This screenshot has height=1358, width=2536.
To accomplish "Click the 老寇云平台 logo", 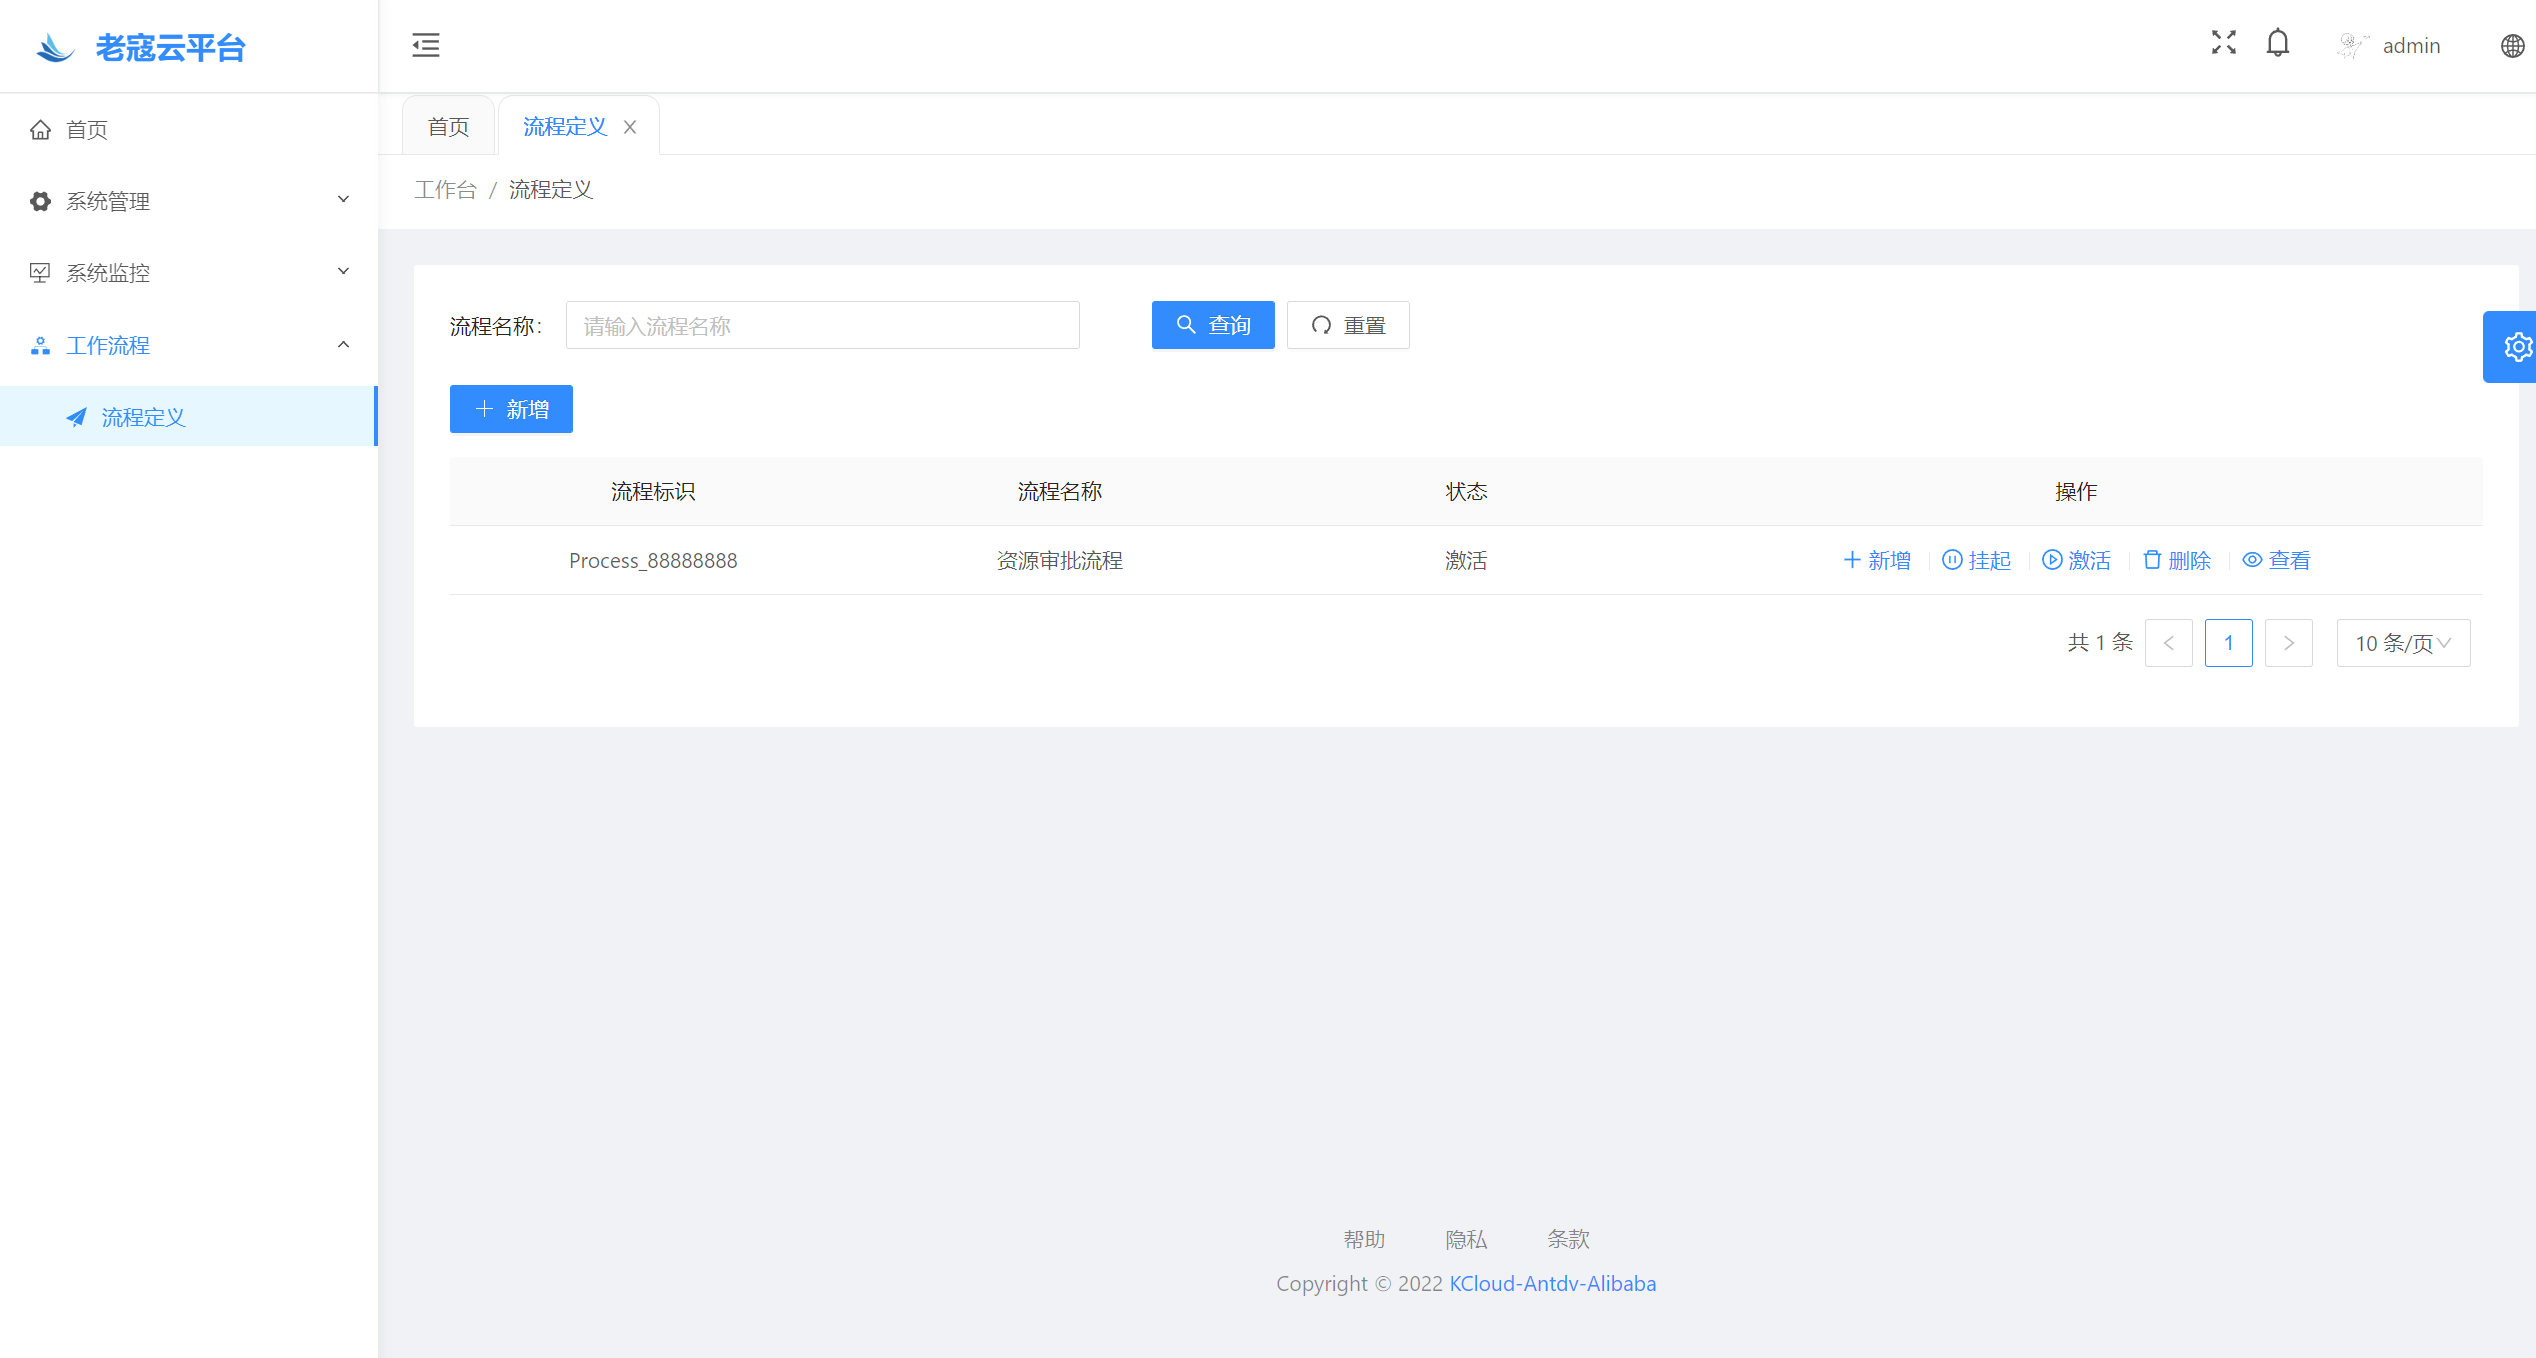I will (x=140, y=47).
